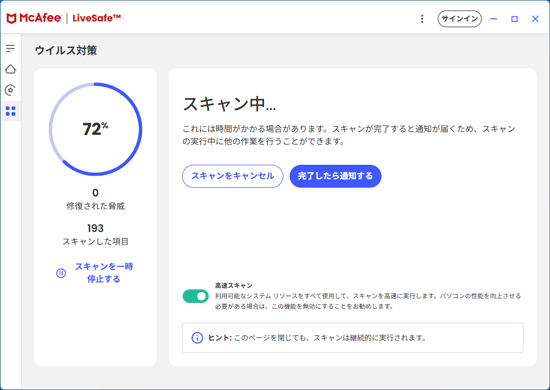
Task: Click the 修復された脅威 label
Action: 95,206
